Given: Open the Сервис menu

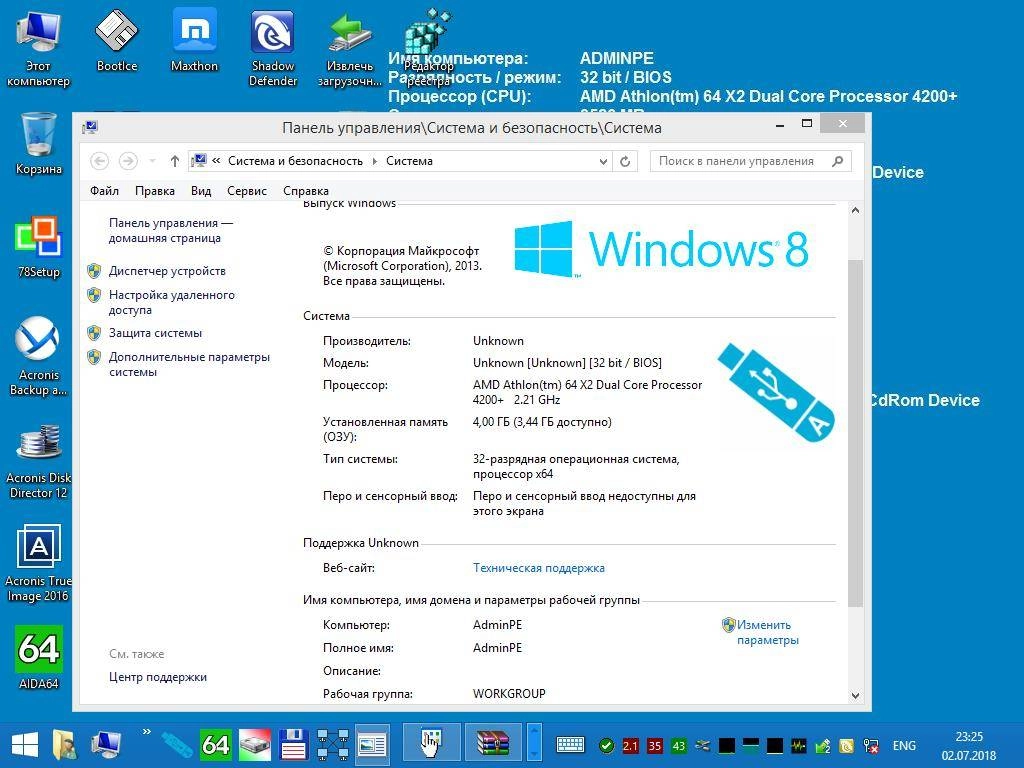Looking at the screenshot, I should [x=247, y=191].
